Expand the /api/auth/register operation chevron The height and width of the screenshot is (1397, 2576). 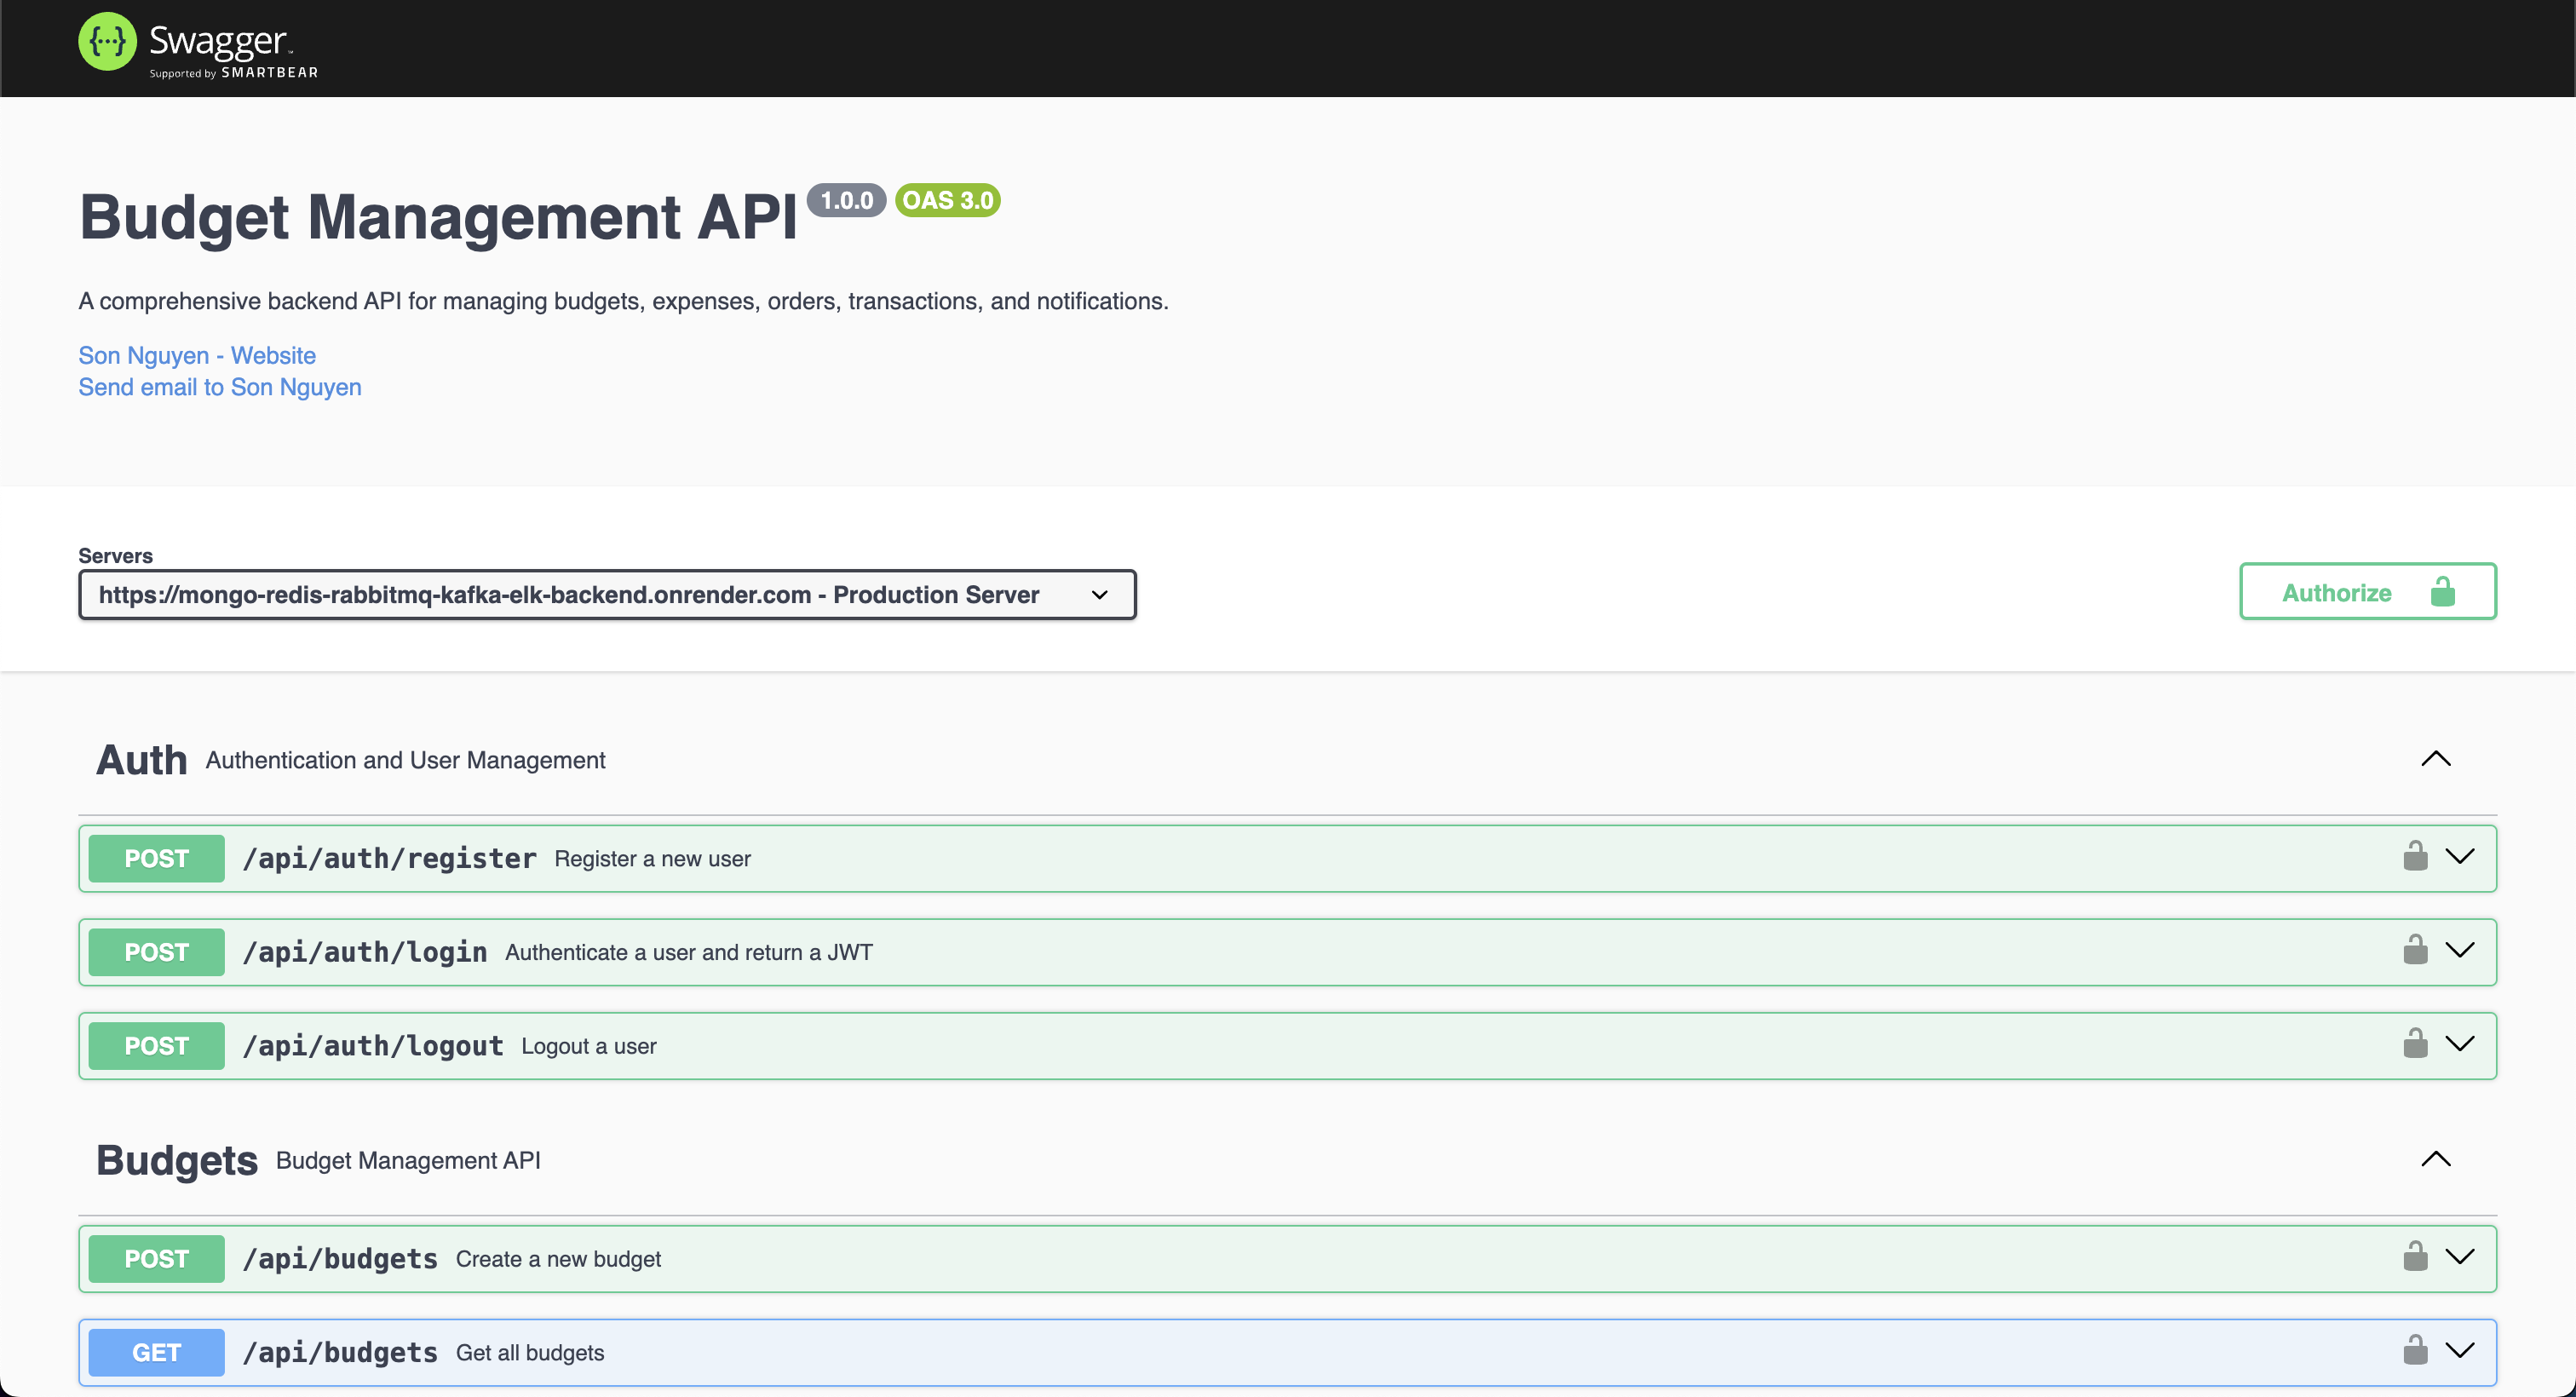pos(2460,857)
